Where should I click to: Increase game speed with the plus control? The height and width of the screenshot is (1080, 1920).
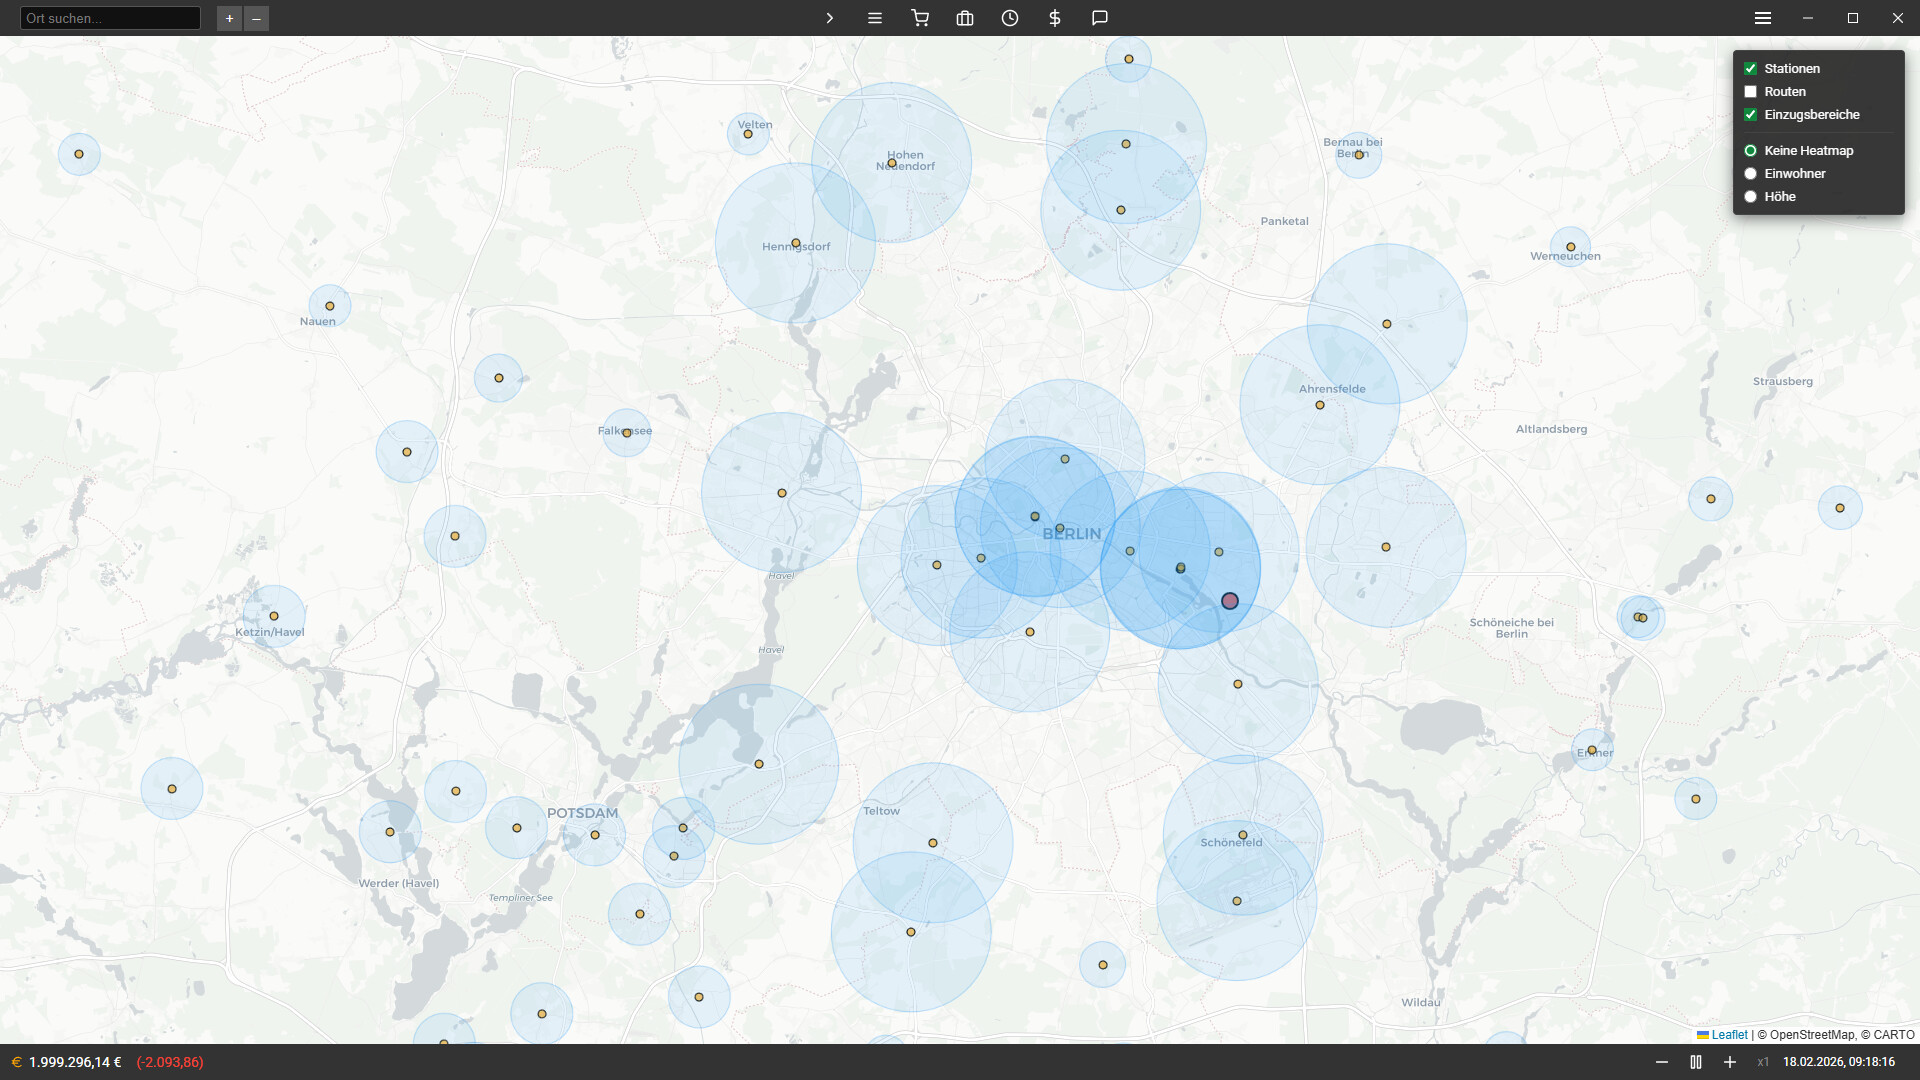pos(1729,1062)
